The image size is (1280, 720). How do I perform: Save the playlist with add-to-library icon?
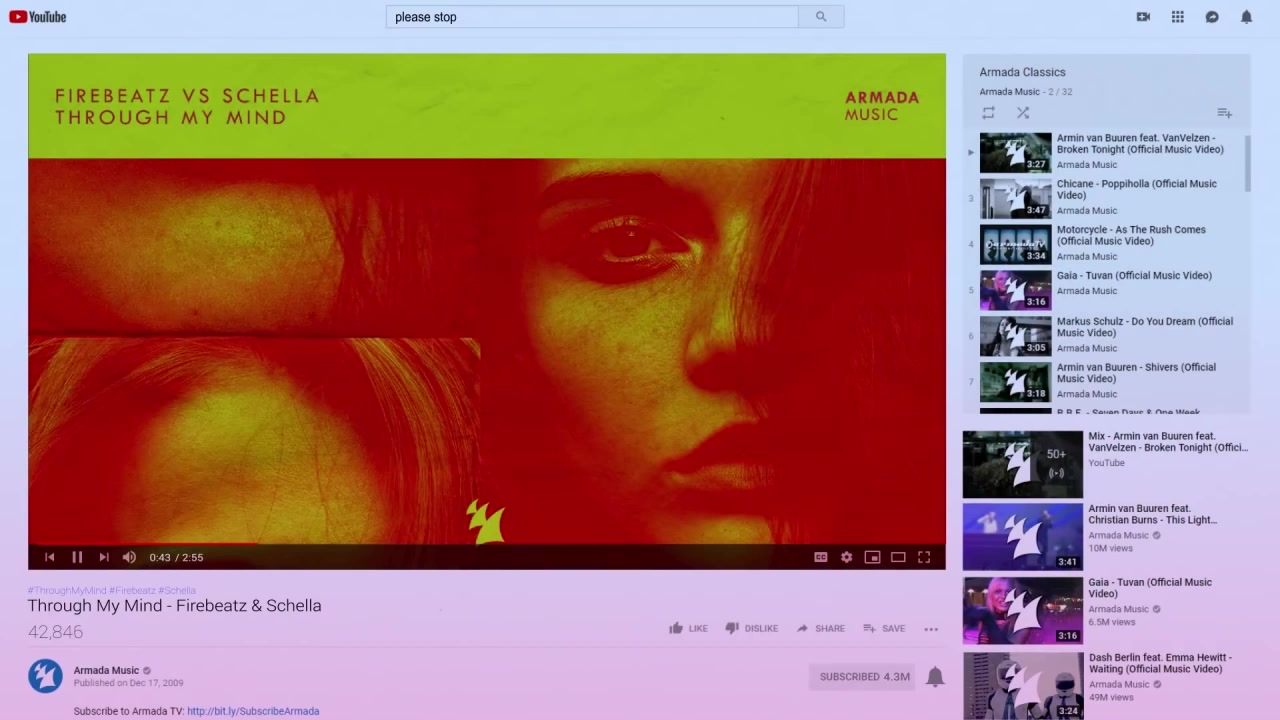pyautogui.click(x=1224, y=113)
